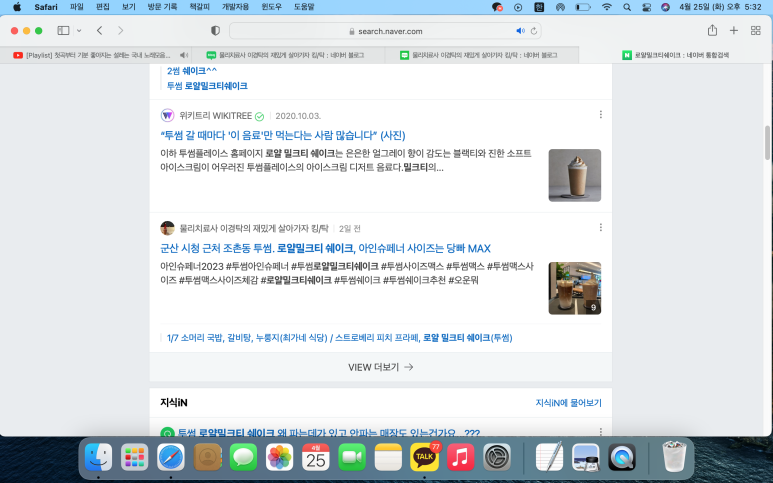Viewport: 773px width, 483px height.
Task: Click the page vertical scrollbar thumb
Action: pos(767,143)
